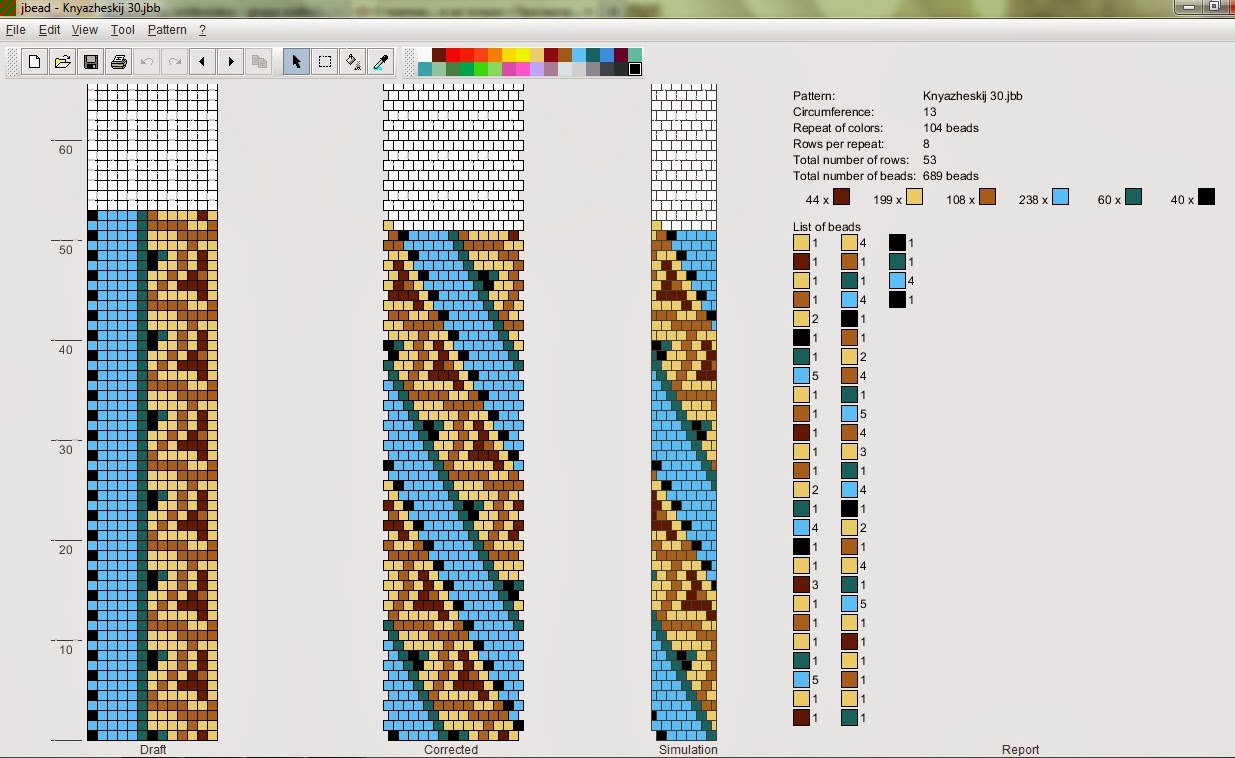Pick the white swatch in the palette
This screenshot has width=1235, height=758.
(425, 55)
